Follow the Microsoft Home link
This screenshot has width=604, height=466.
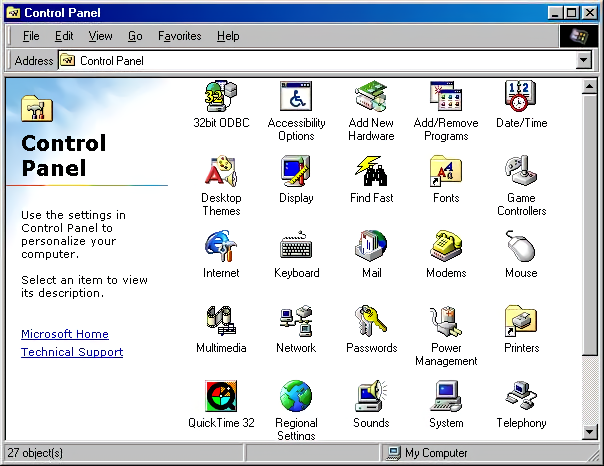coord(65,334)
